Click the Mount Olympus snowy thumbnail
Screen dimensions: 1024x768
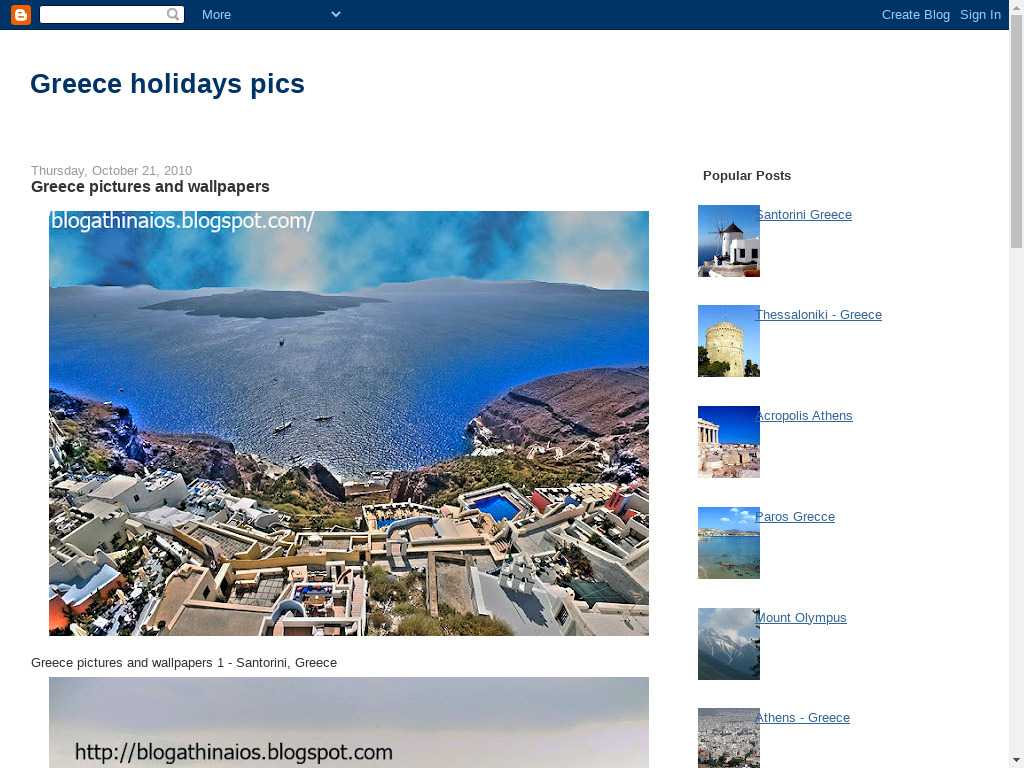[x=729, y=644]
